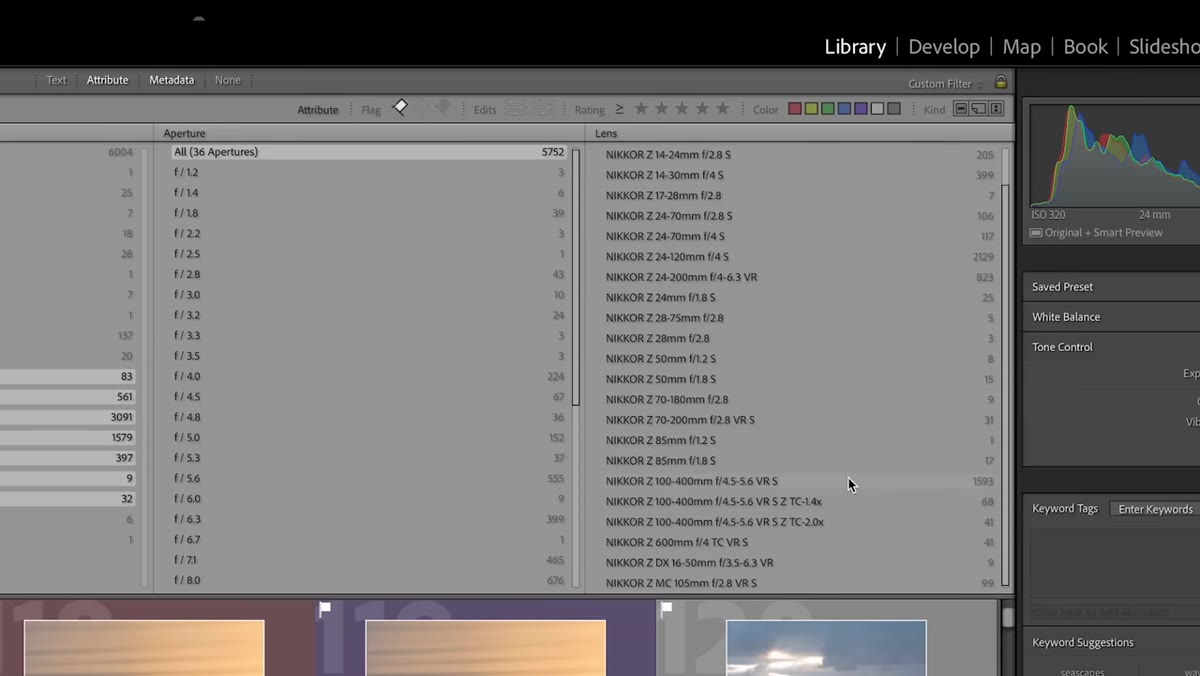Select lens NIKKOR Z 100-400mm f/4.5-5.6 VR S
Screen dimensions: 1200x676
799,481
